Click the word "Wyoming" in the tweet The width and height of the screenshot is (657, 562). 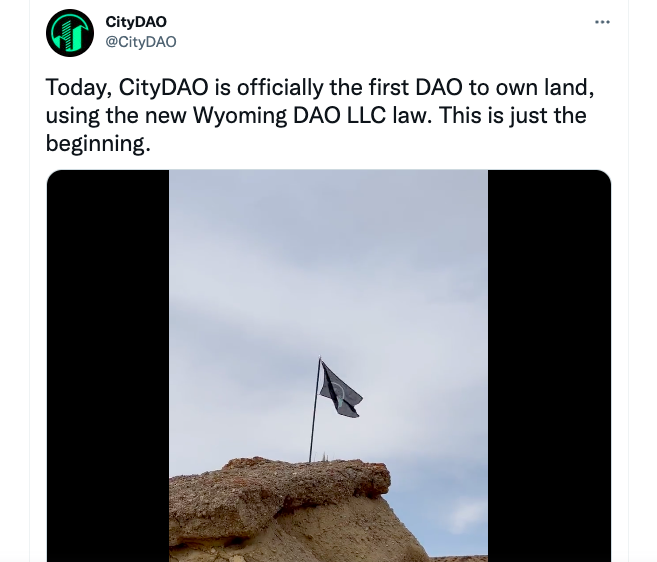[x=240, y=116]
